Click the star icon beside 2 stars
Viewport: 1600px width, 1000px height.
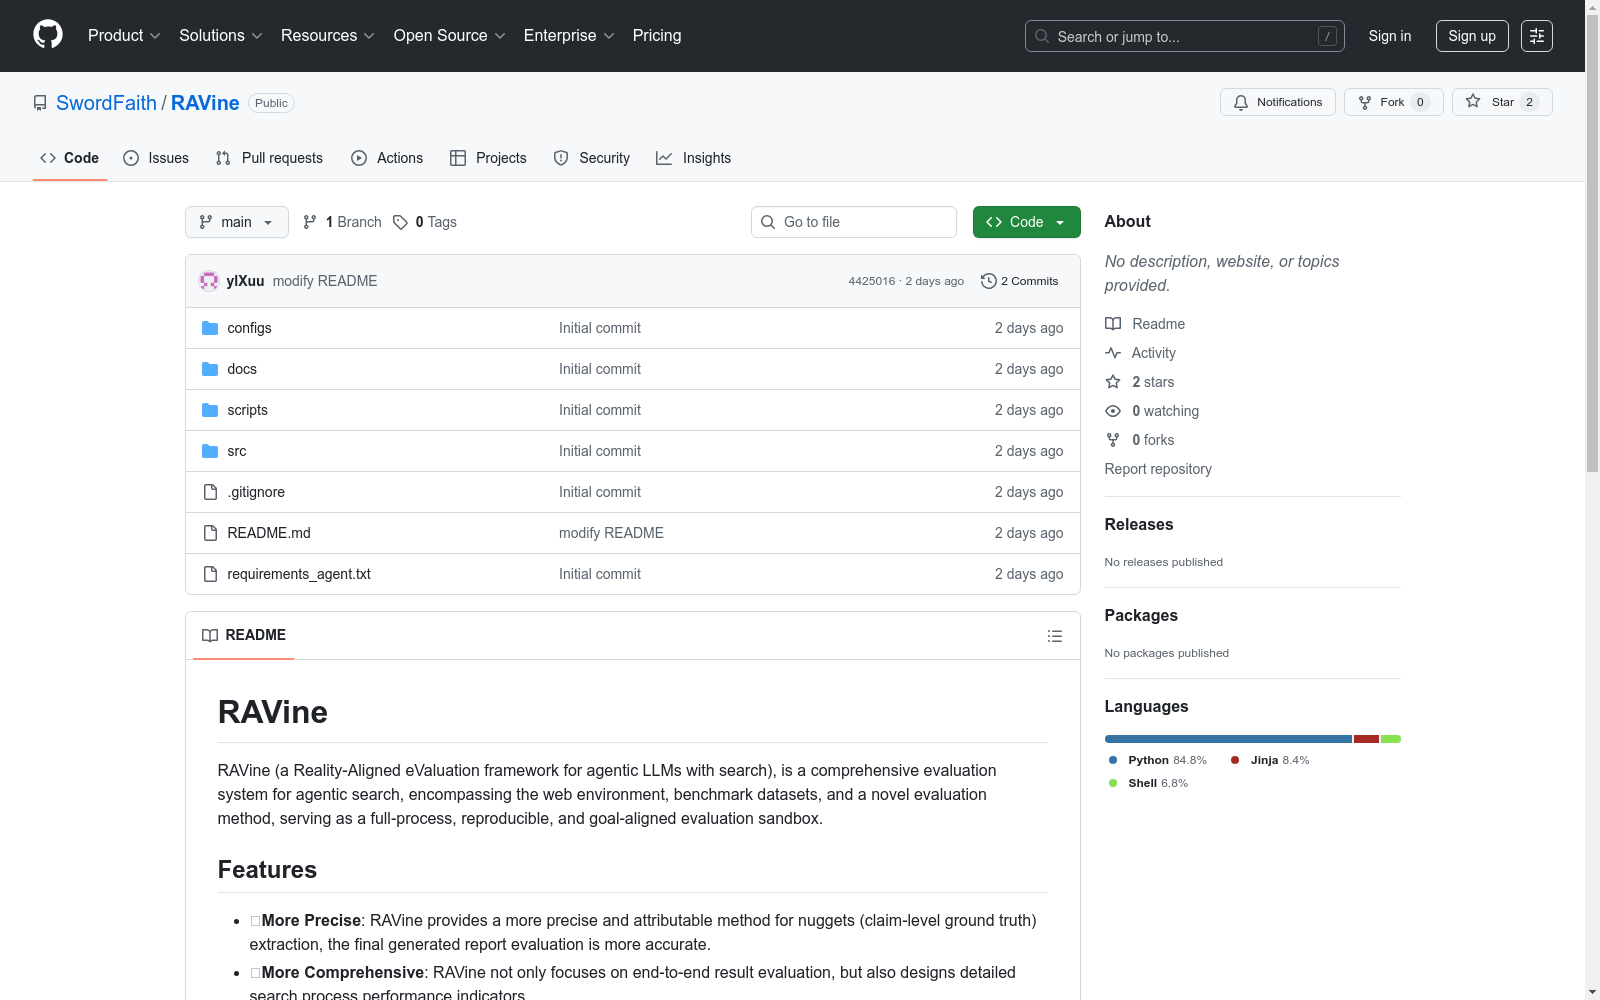coord(1113,382)
